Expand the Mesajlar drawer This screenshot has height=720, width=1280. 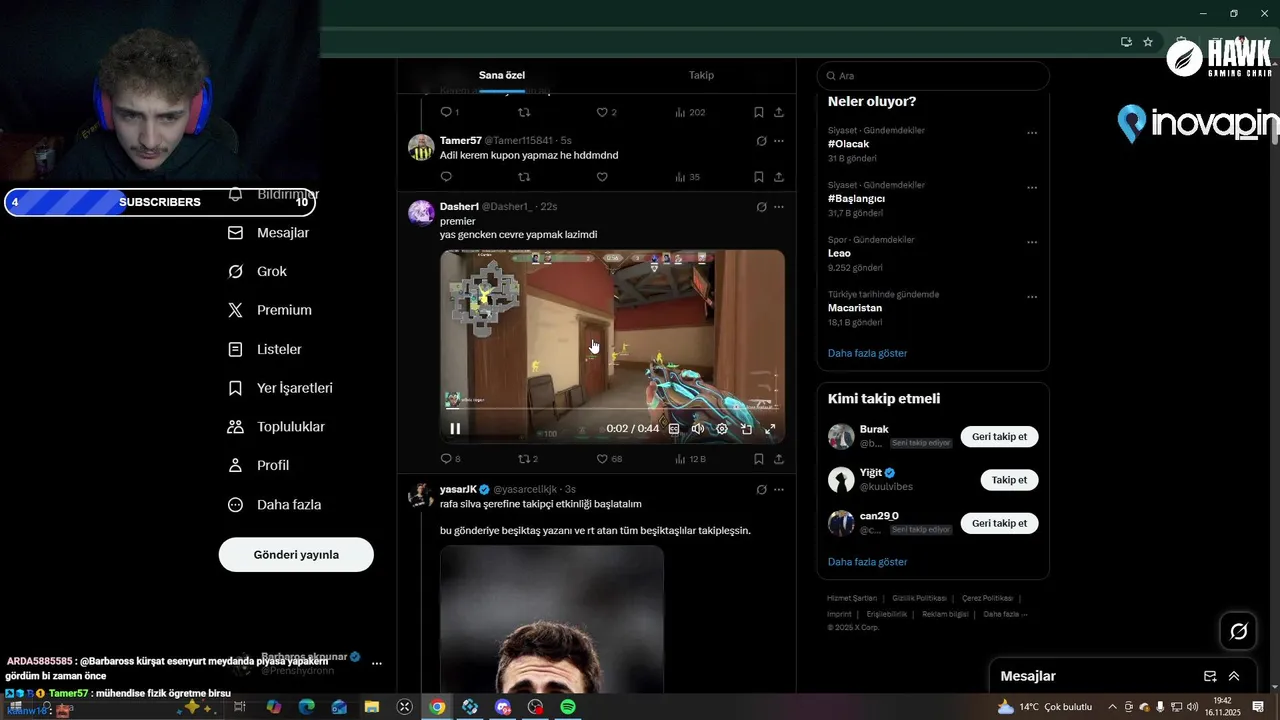point(1234,676)
